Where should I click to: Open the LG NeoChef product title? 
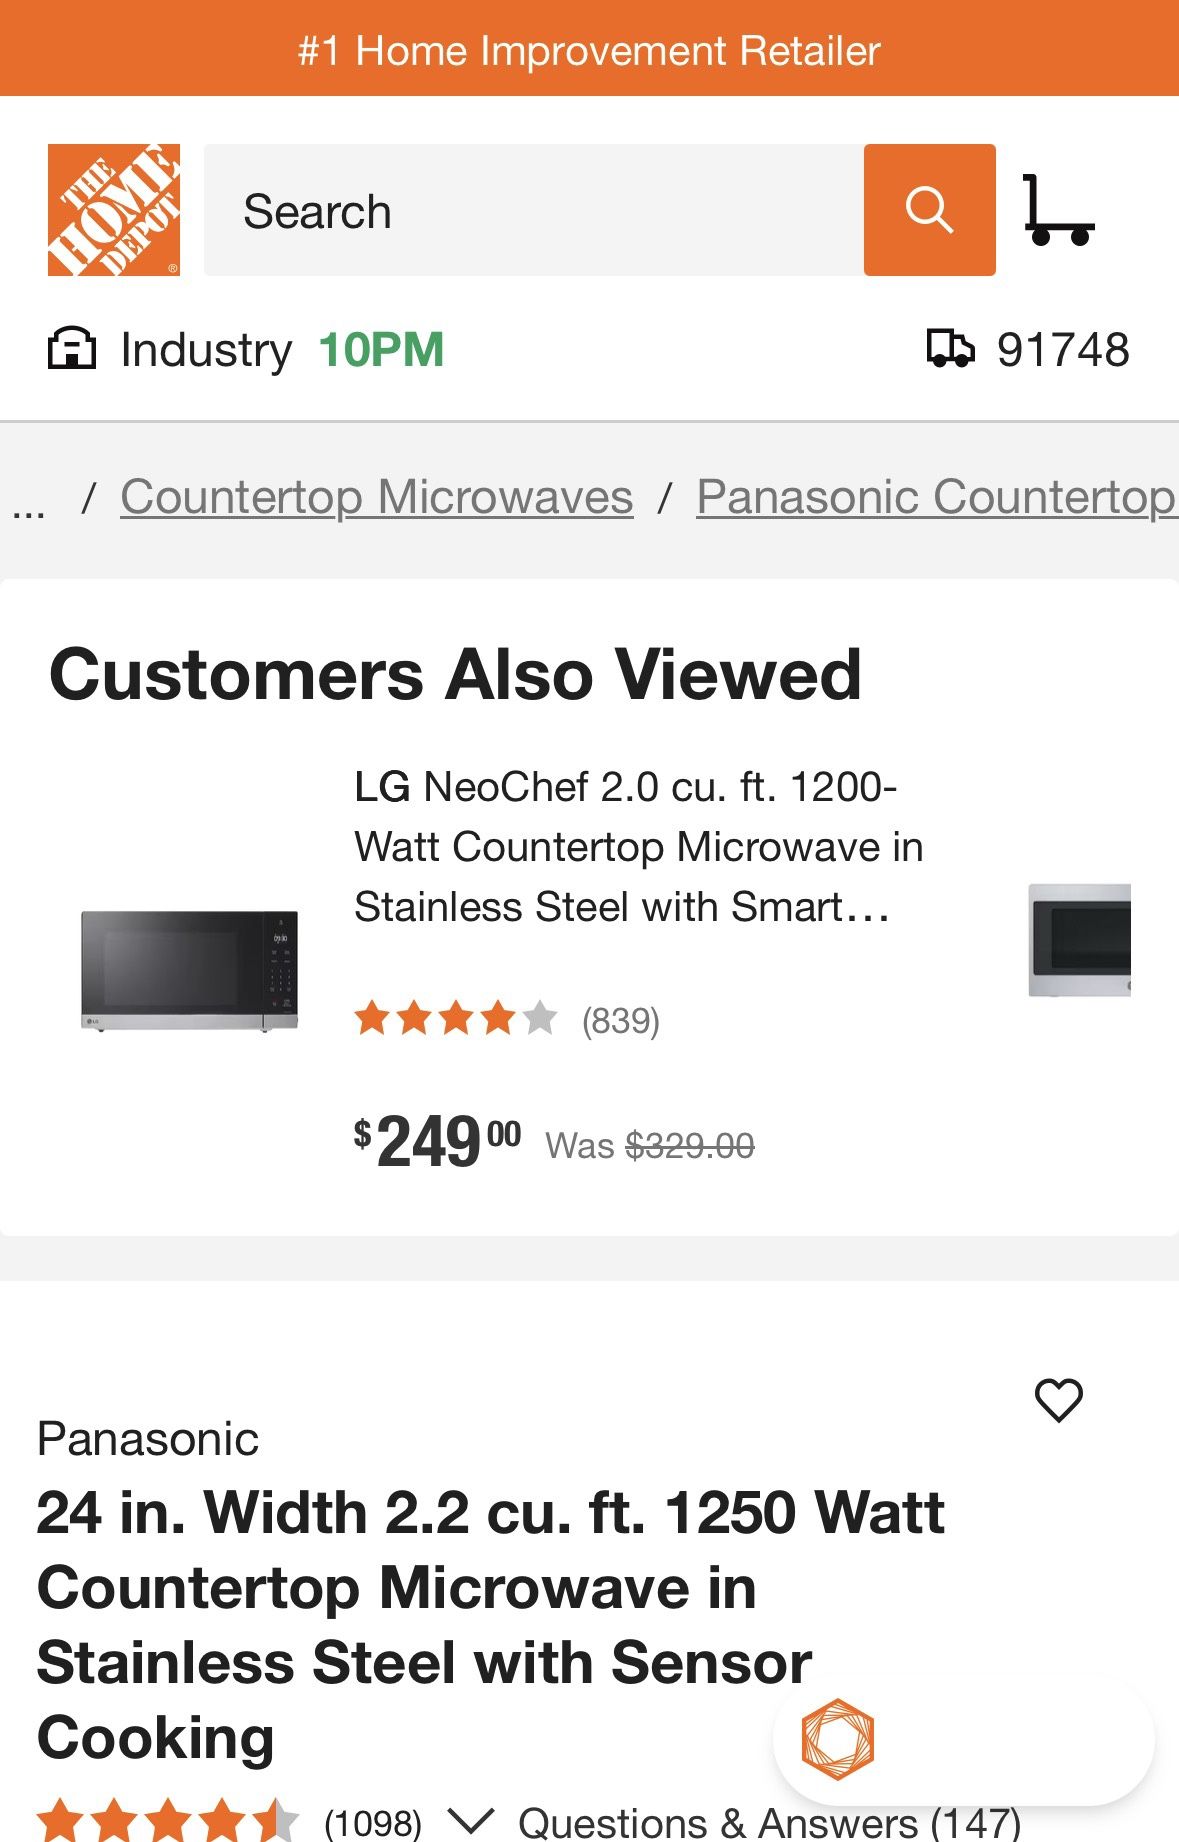[637, 847]
